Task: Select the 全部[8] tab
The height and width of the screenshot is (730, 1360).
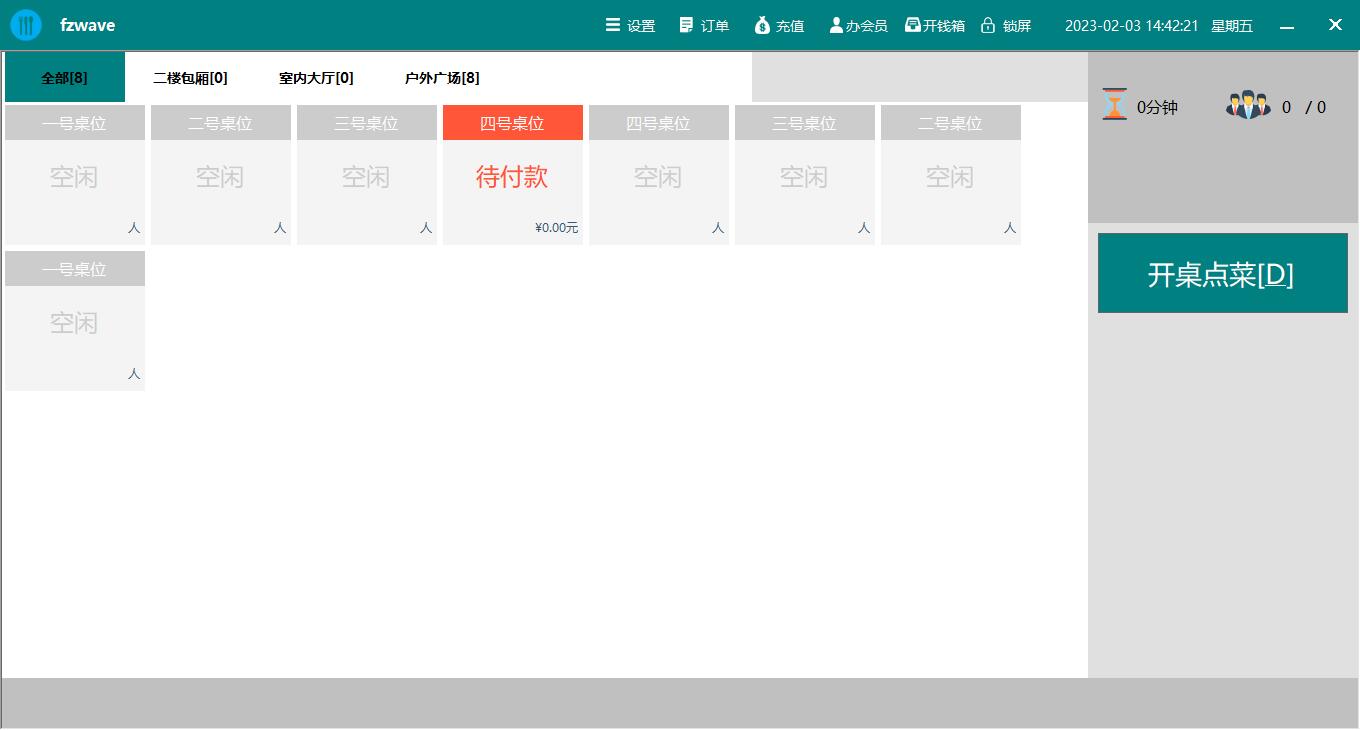Action: tap(65, 78)
